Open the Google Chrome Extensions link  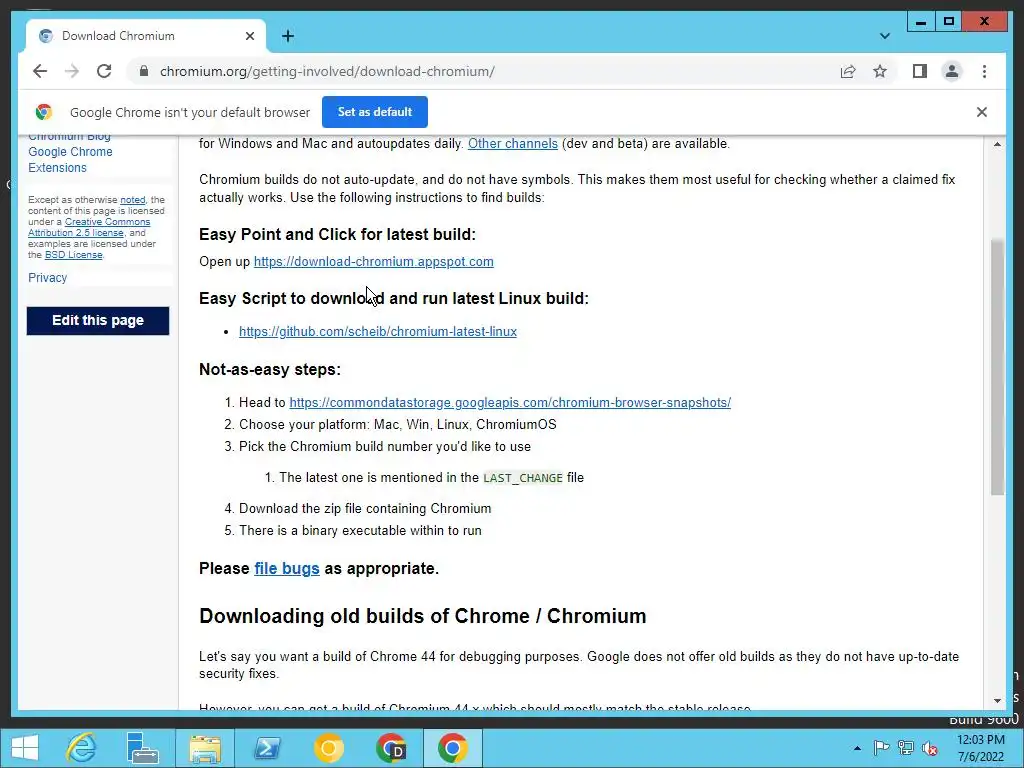point(70,159)
